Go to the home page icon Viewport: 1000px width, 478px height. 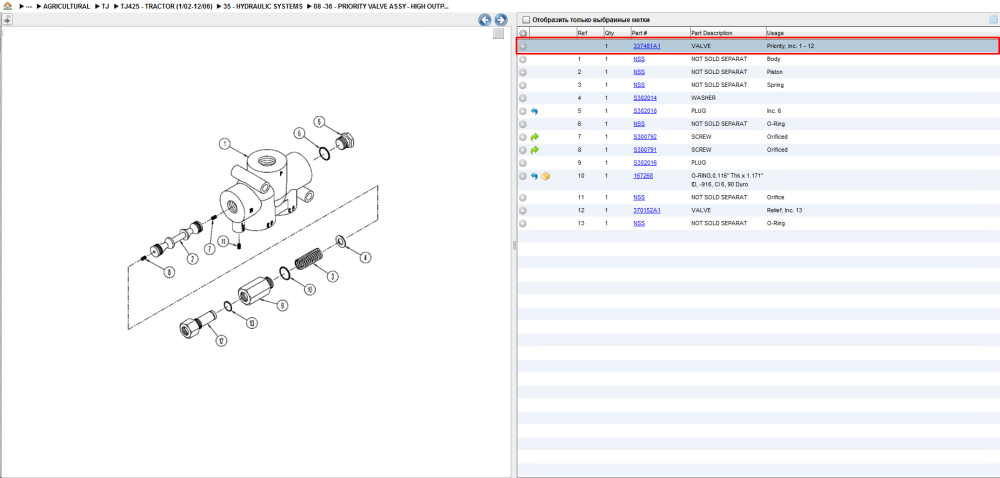(x=7, y=6)
